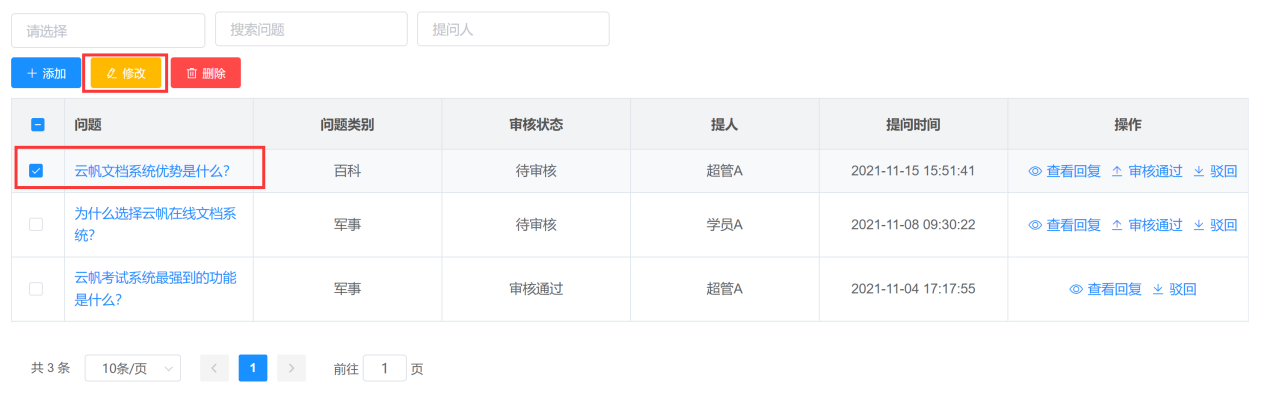Open the 请选择 category dropdown
Viewport: 1268px width, 411px height.
108,30
